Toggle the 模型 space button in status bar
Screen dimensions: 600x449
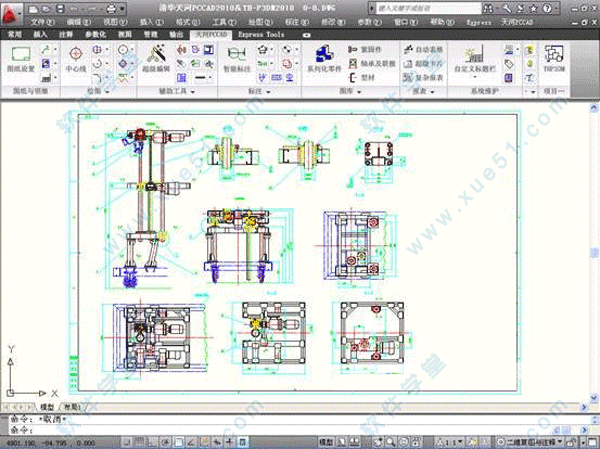pyautogui.click(x=326, y=441)
